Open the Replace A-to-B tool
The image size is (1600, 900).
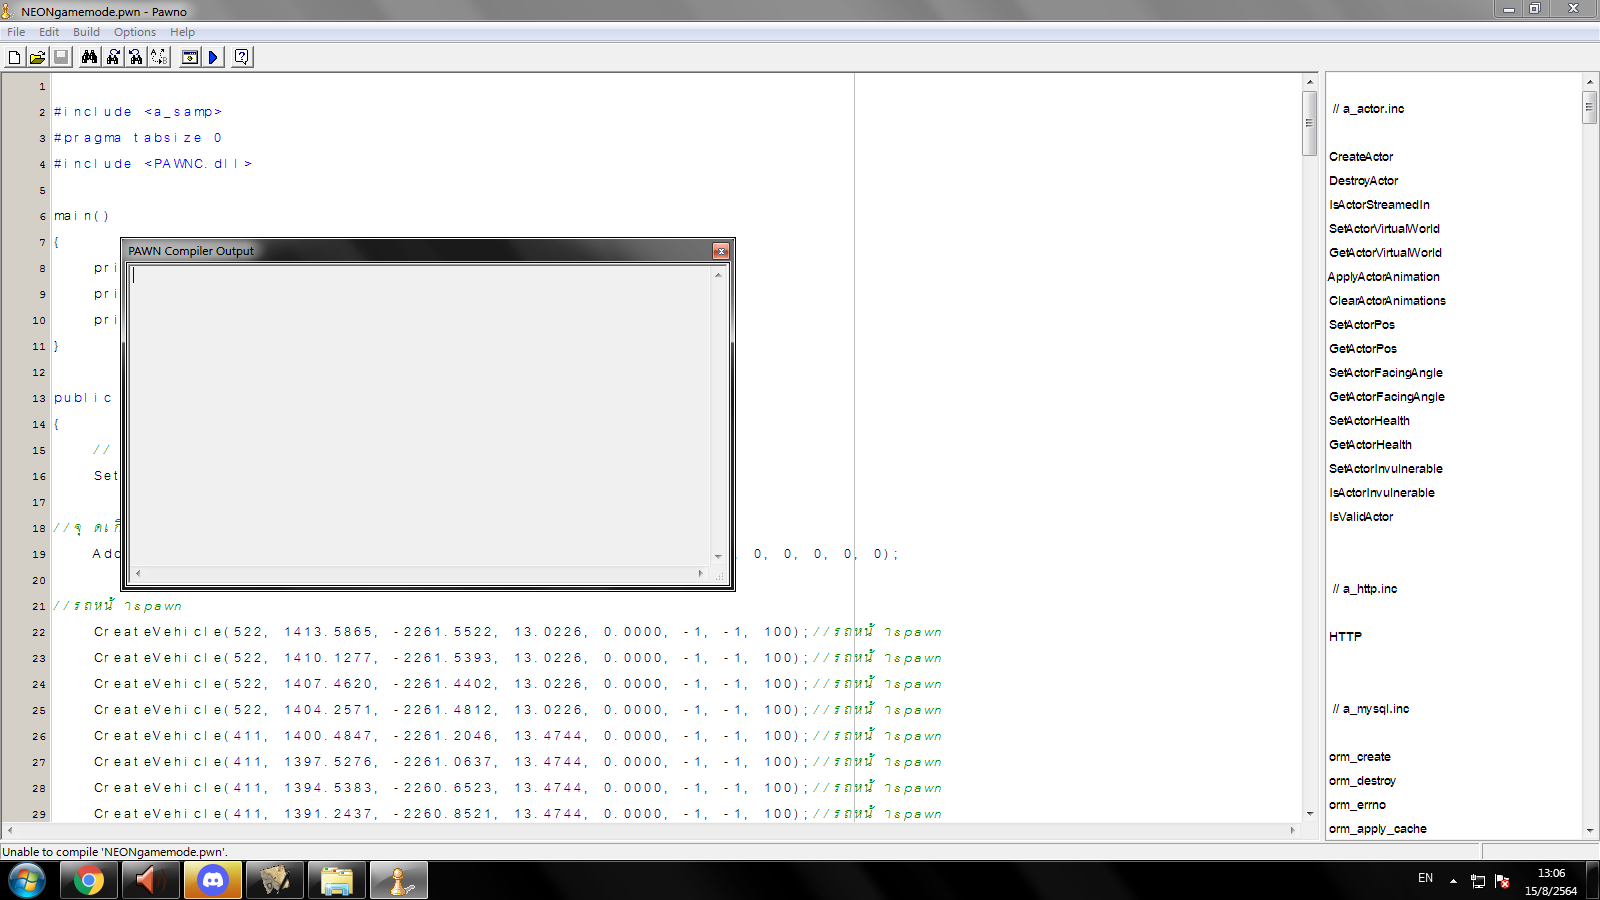[159, 57]
